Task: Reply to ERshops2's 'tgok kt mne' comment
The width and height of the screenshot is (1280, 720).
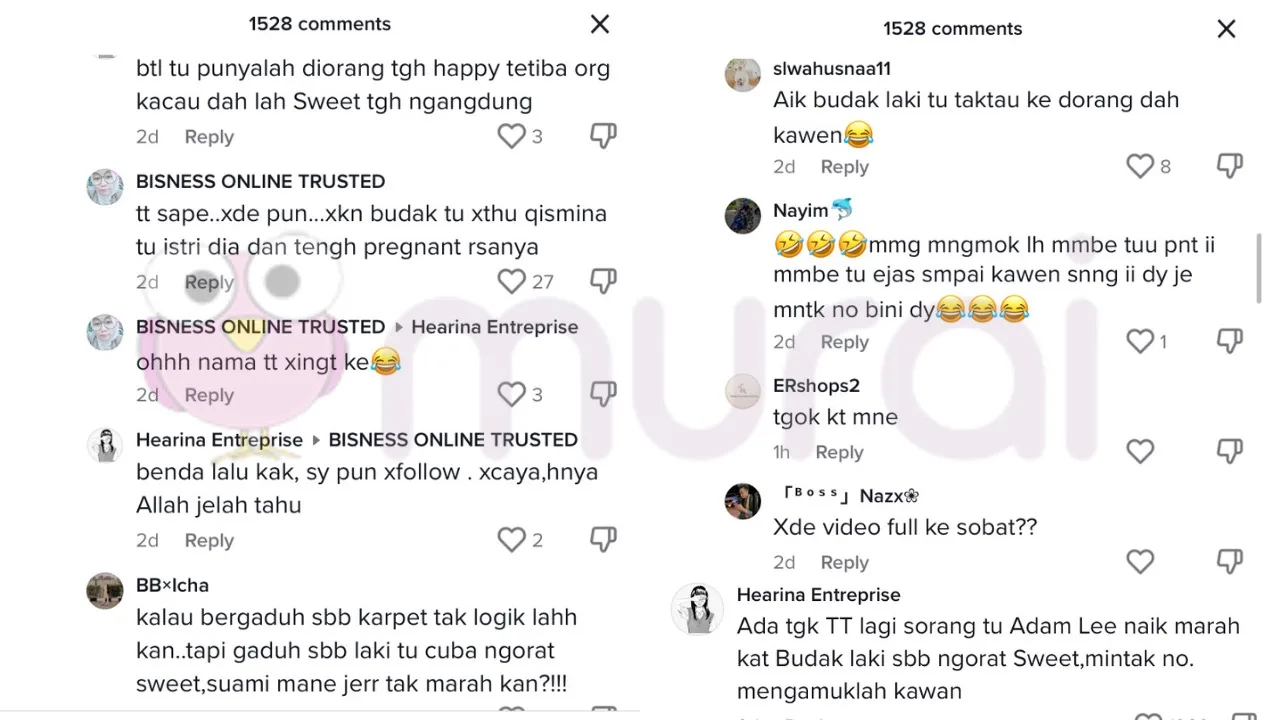Action: point(839,453)
